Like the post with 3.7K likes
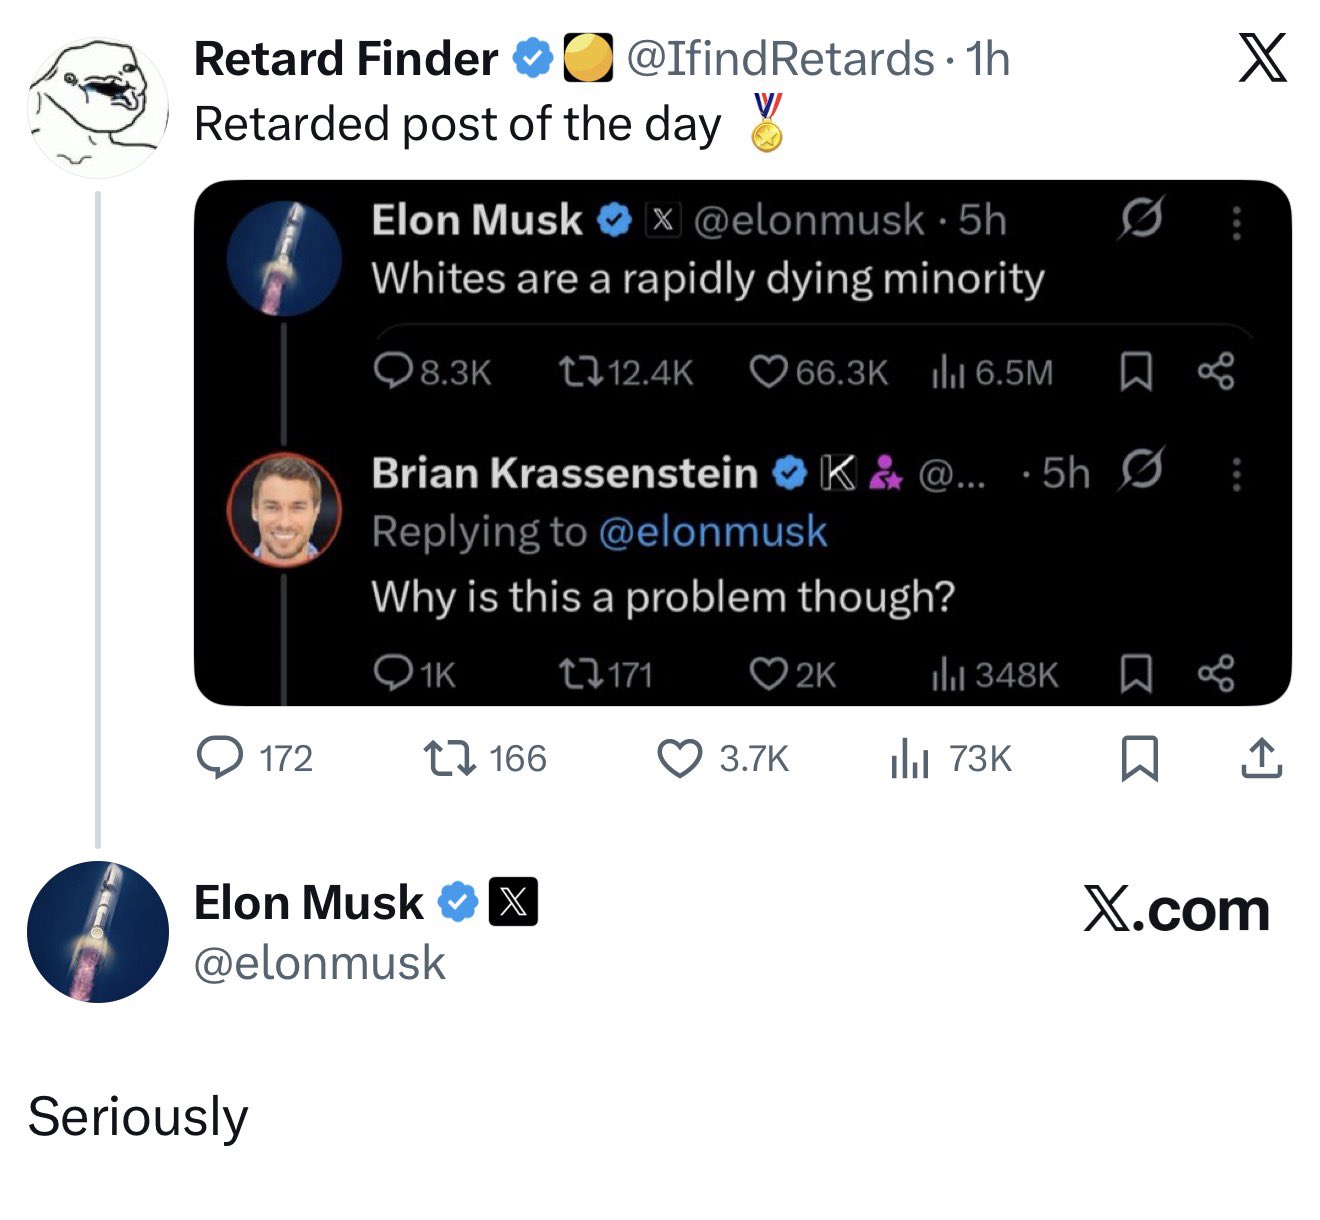 679,758
